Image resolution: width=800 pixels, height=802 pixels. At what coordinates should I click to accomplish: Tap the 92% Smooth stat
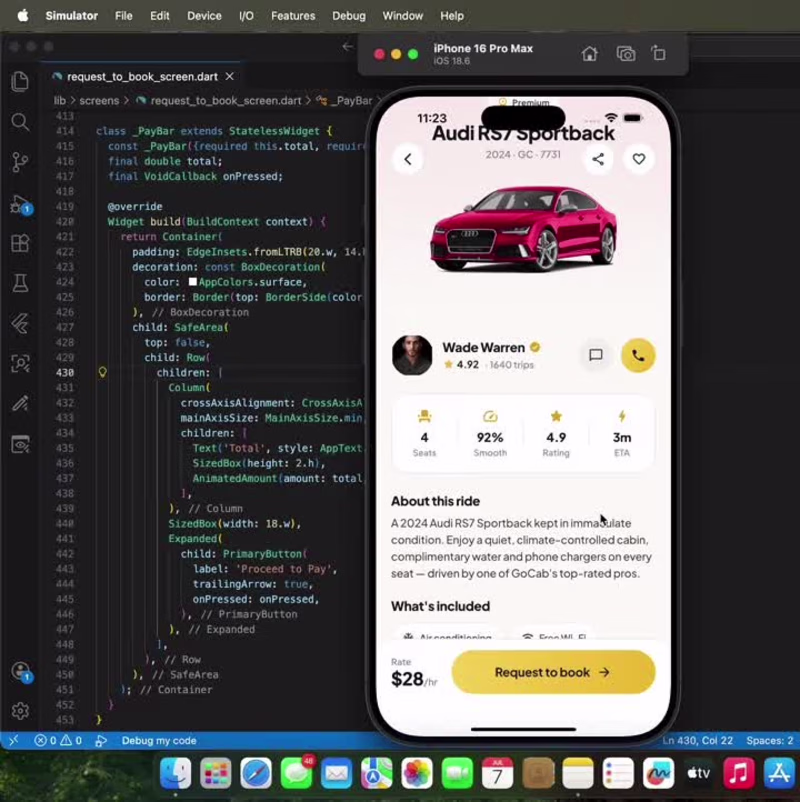click(x=490, y=434)
